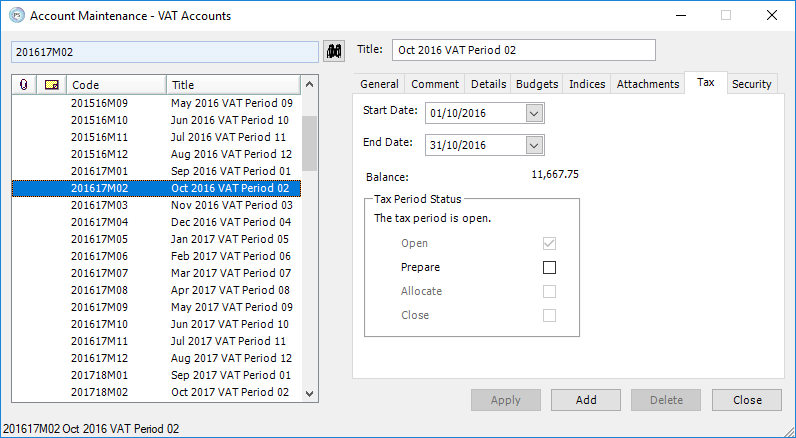The image size is (796, 438).
Task: Open the End Date dropdown calendar
Action: tap(534, 146)
